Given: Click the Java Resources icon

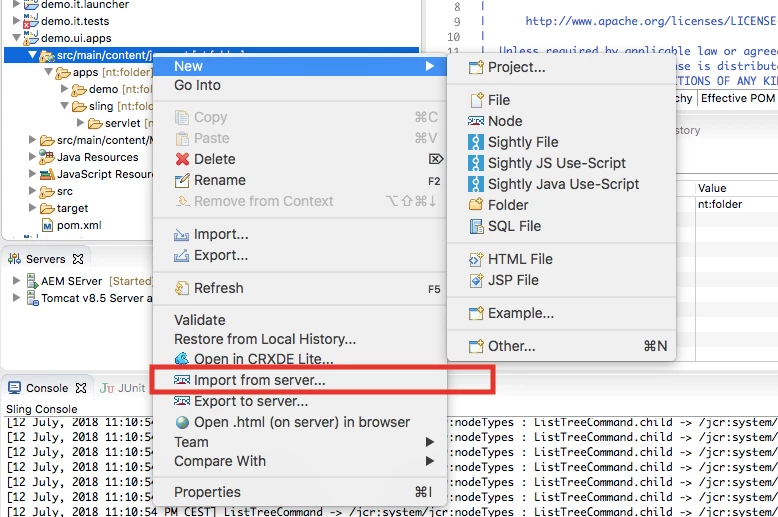Looking at the screenshot, I should [47, 157].
